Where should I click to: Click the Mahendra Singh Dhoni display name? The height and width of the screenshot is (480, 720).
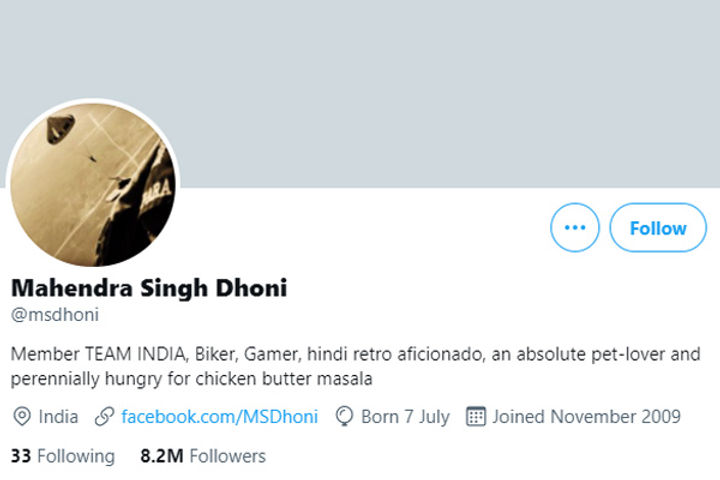click(149, 289)
